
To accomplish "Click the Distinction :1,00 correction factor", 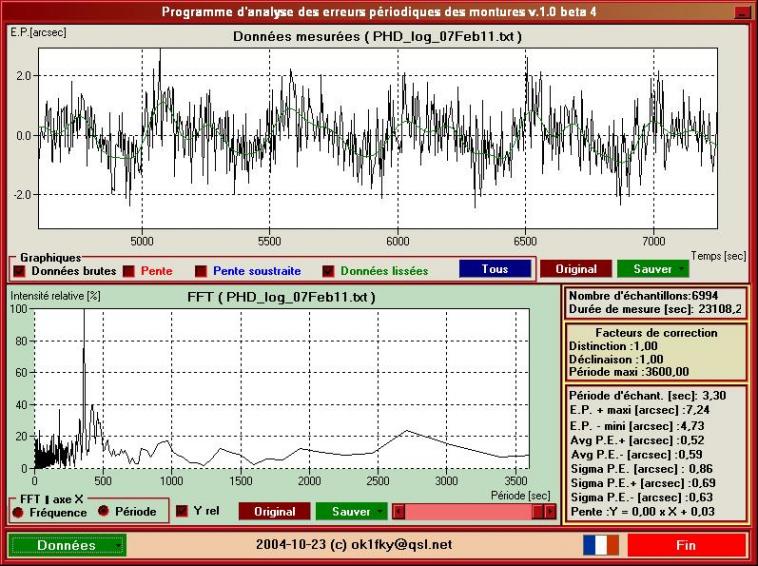I will (613, 346).
